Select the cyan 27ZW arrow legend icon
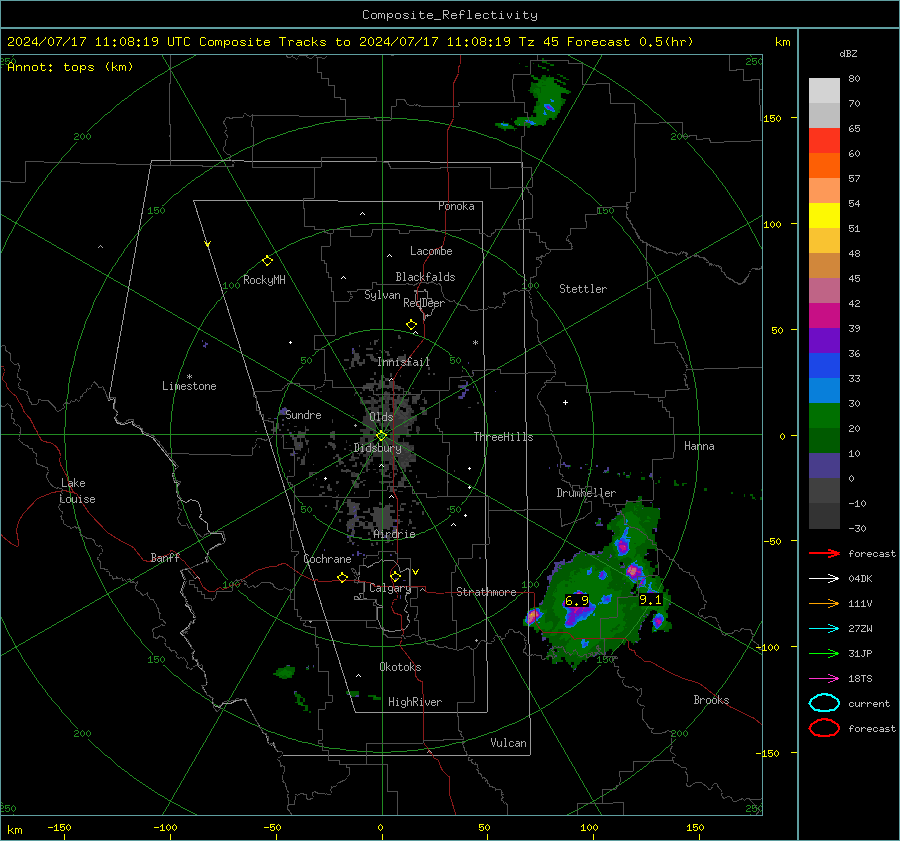900x841 pixels. (x=824, y=629)
